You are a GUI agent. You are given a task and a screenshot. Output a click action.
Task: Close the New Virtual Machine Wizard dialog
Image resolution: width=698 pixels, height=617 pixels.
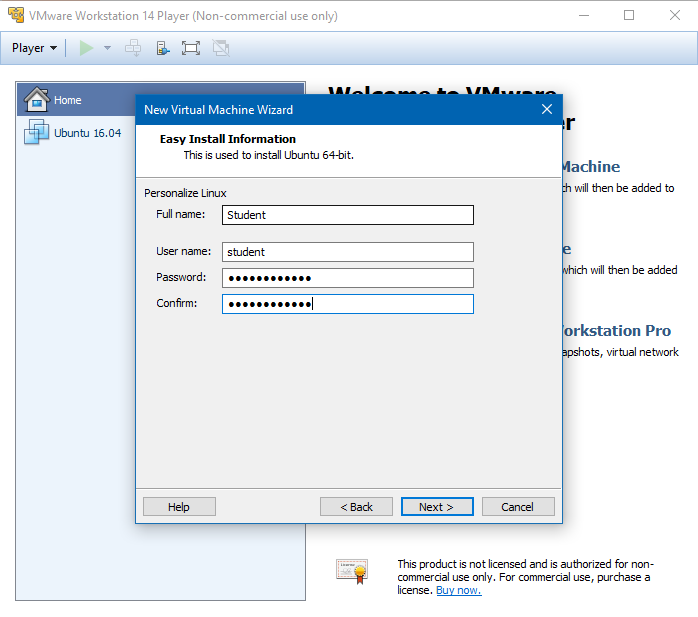coord(547,109)
